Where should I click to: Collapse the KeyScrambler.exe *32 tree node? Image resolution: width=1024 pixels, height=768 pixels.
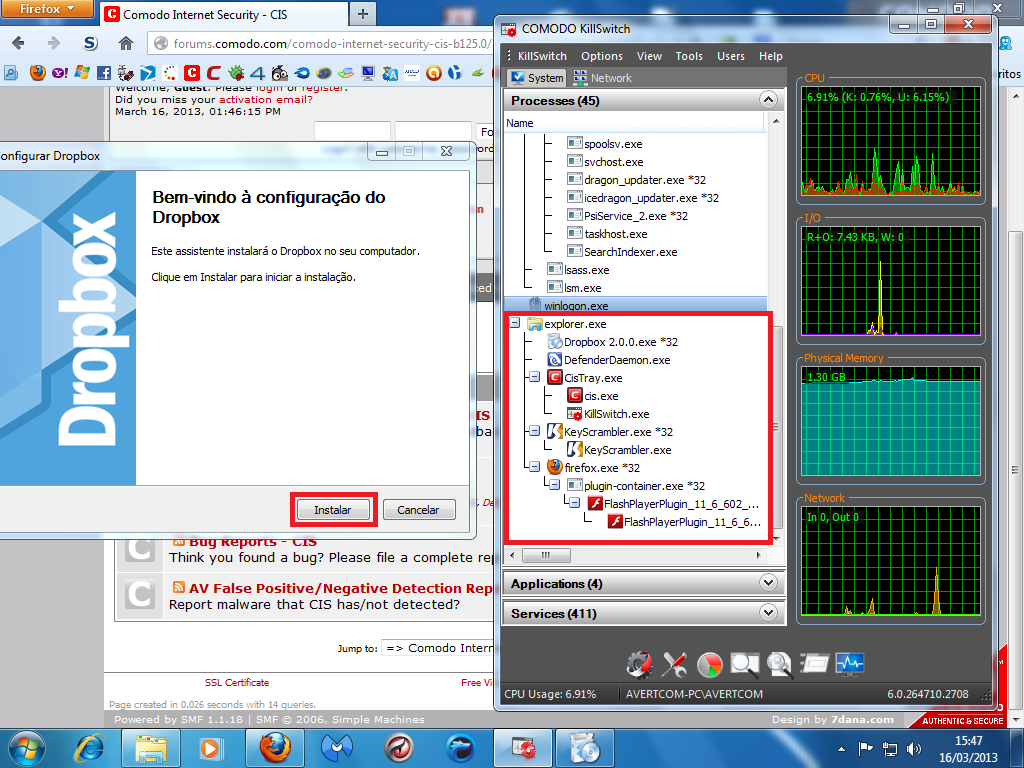coord(534,432)
